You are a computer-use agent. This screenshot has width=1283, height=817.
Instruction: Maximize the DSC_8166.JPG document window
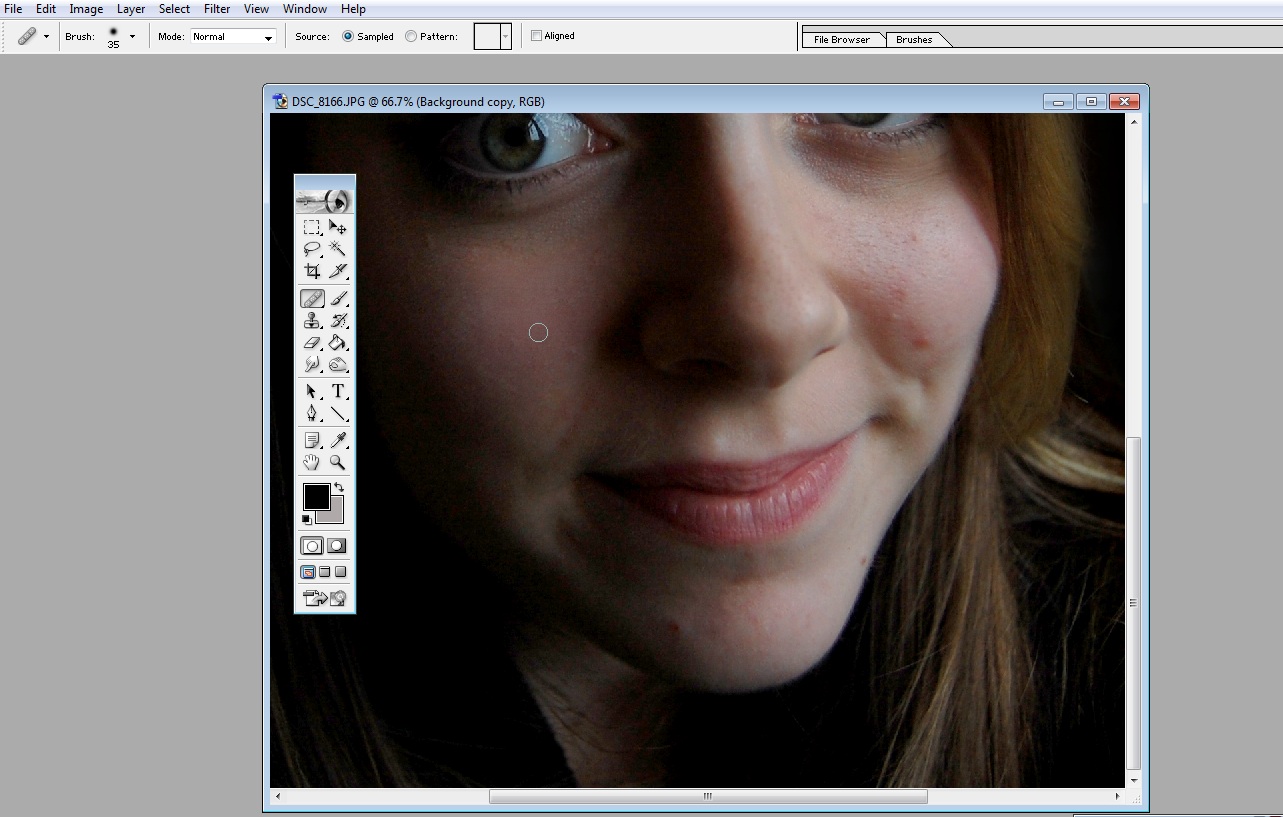pyautogui.click(x=1091, y=101)
